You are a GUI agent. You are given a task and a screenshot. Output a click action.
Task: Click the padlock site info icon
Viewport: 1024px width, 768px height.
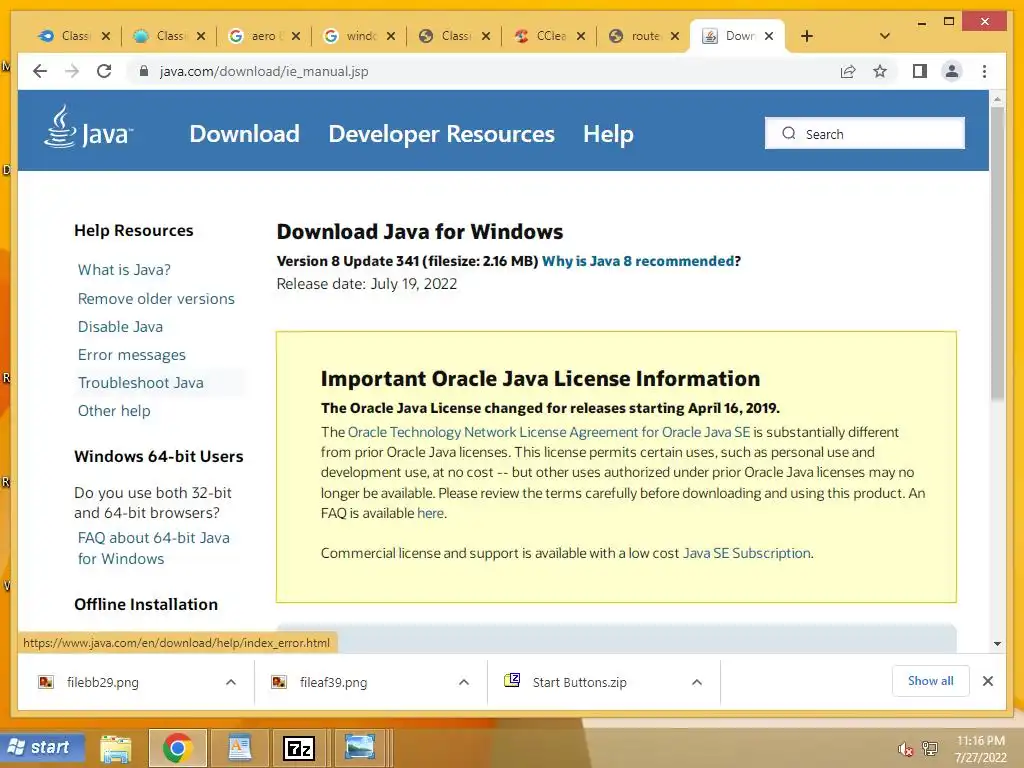pos(144,71)
